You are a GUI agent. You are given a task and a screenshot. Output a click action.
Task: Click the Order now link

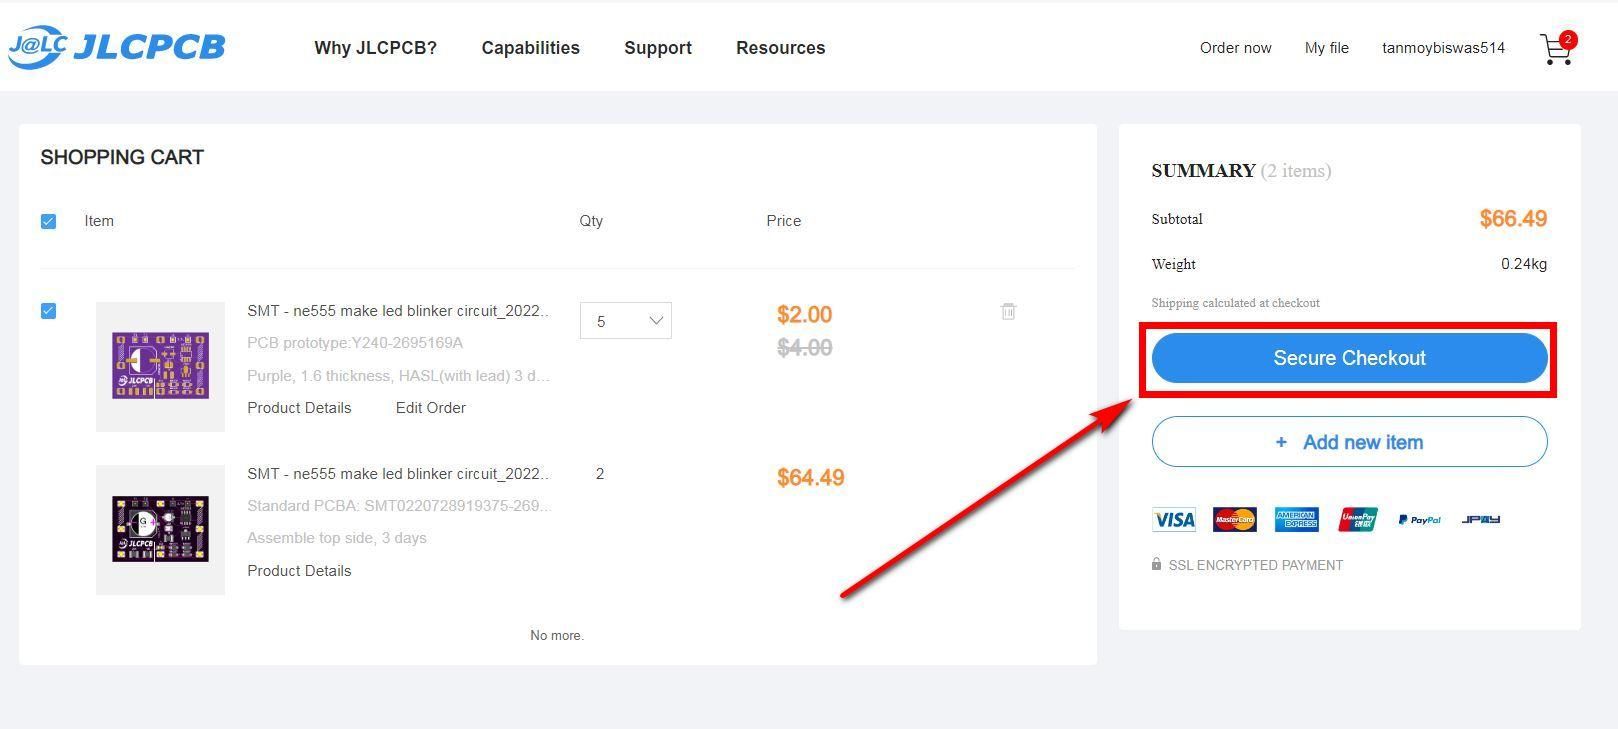coord(1236,48)
